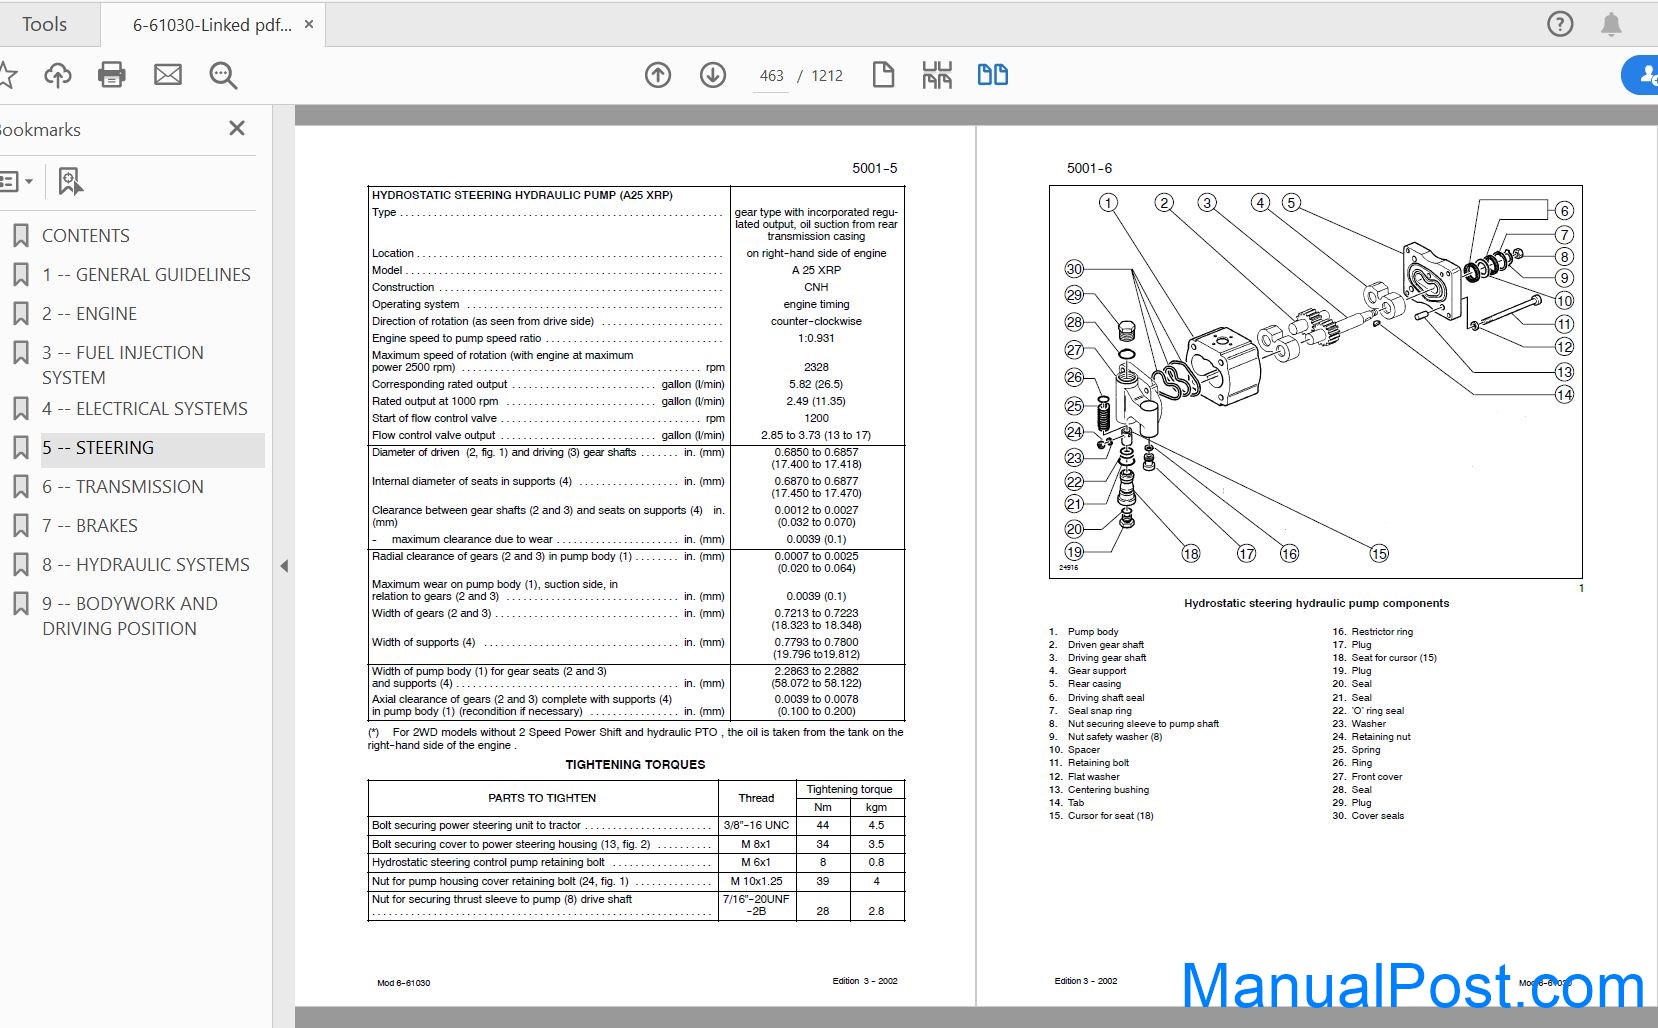This screenshot has height=1028, width=1658.
Task: Click page label '5001-5'
Action: click(874, 168)
